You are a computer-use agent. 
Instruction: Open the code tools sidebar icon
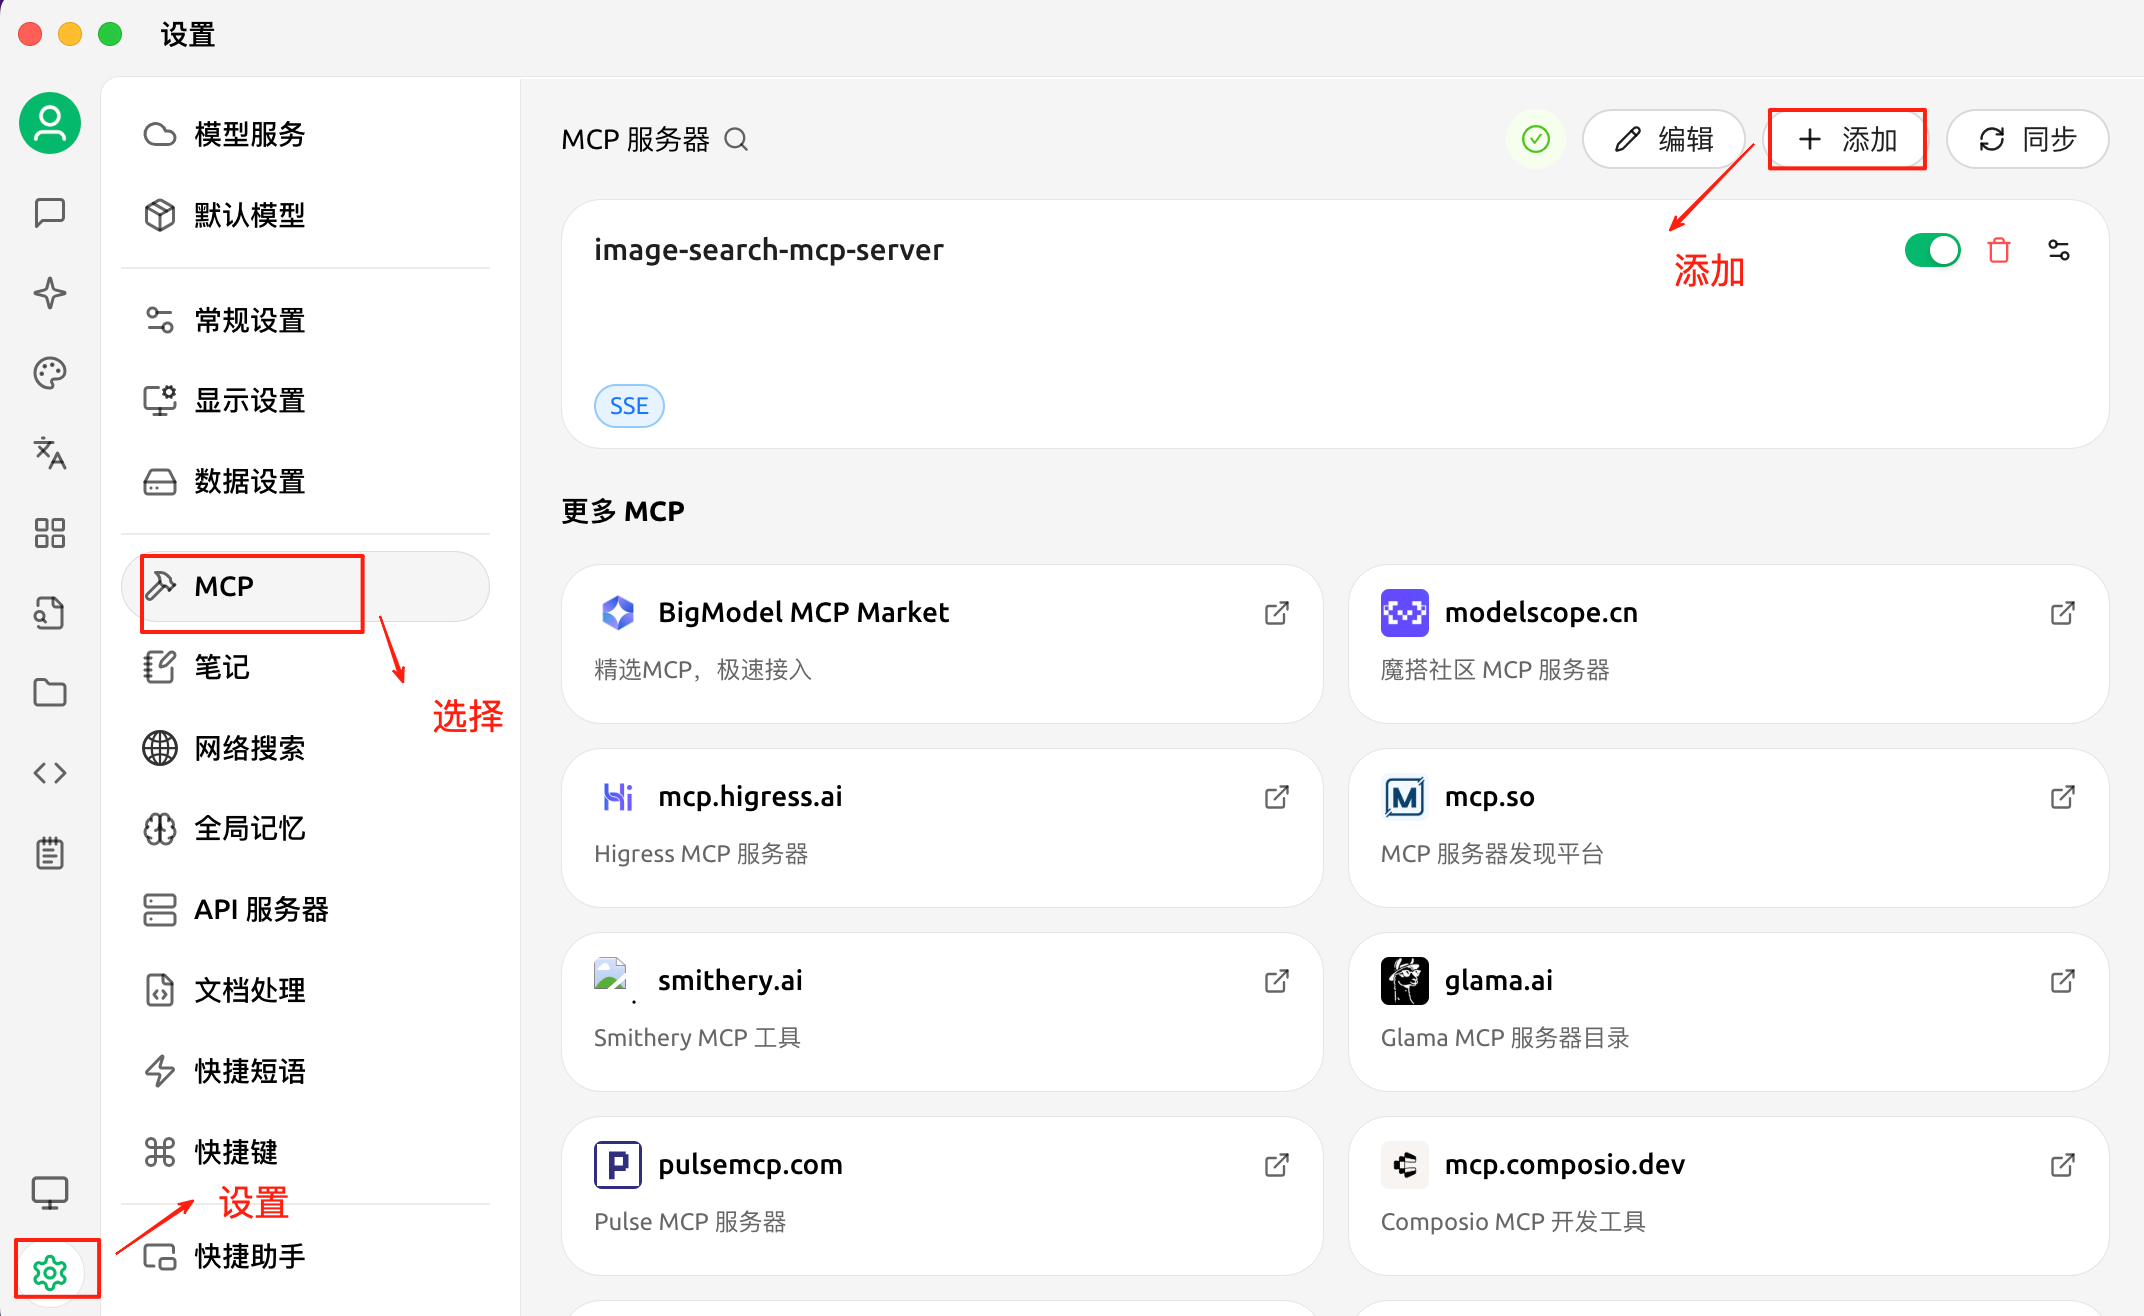[50, 773]
